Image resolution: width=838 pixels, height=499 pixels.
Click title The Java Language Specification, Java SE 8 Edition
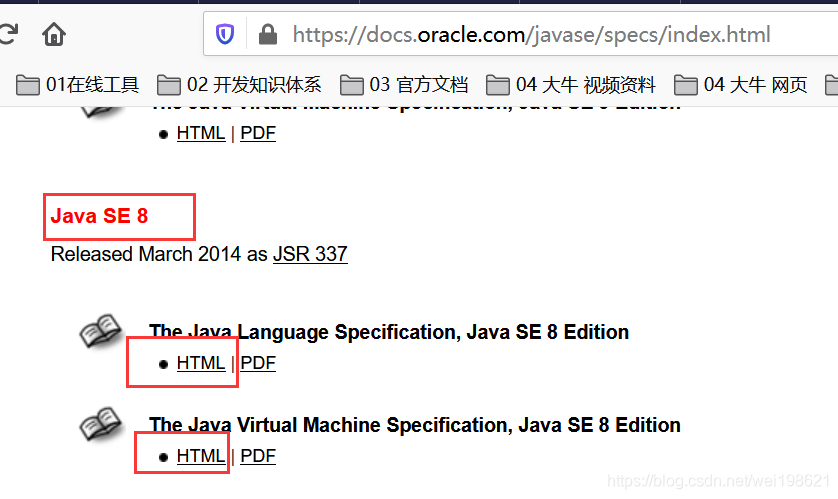click(x=389, y=332)
